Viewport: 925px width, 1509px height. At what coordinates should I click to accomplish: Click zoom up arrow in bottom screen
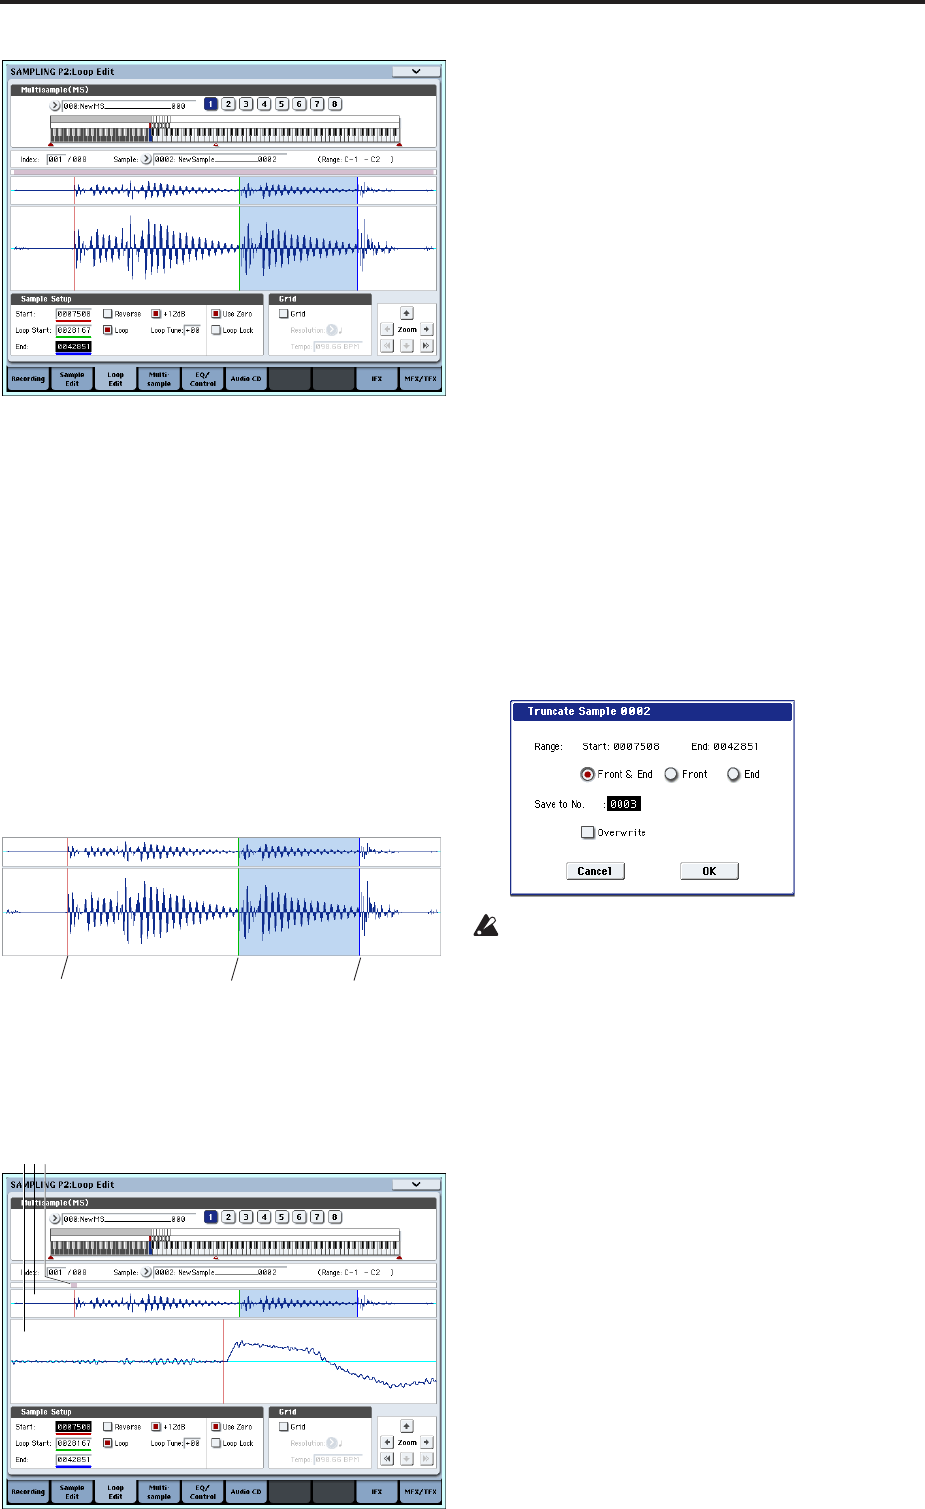pos(407,1427)
